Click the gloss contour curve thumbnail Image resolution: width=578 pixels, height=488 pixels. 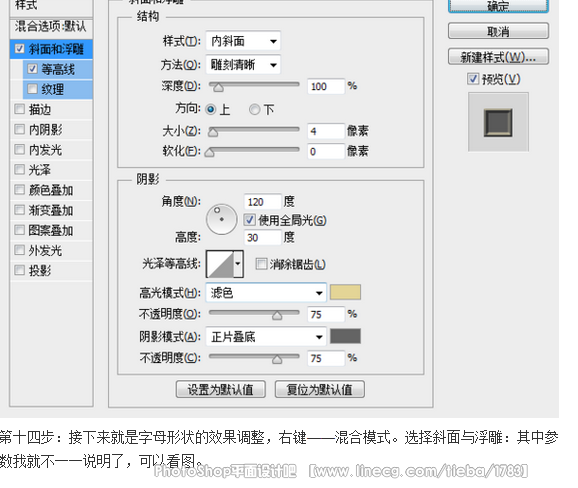click(x=220, y=264)
